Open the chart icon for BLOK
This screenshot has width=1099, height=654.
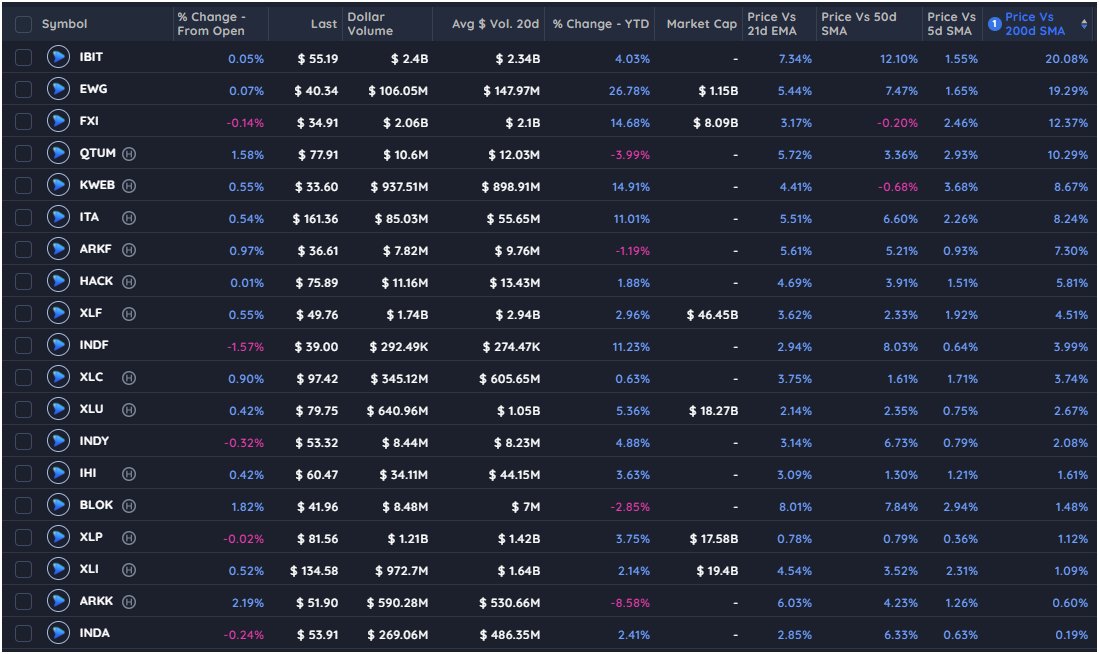(58, 505)
